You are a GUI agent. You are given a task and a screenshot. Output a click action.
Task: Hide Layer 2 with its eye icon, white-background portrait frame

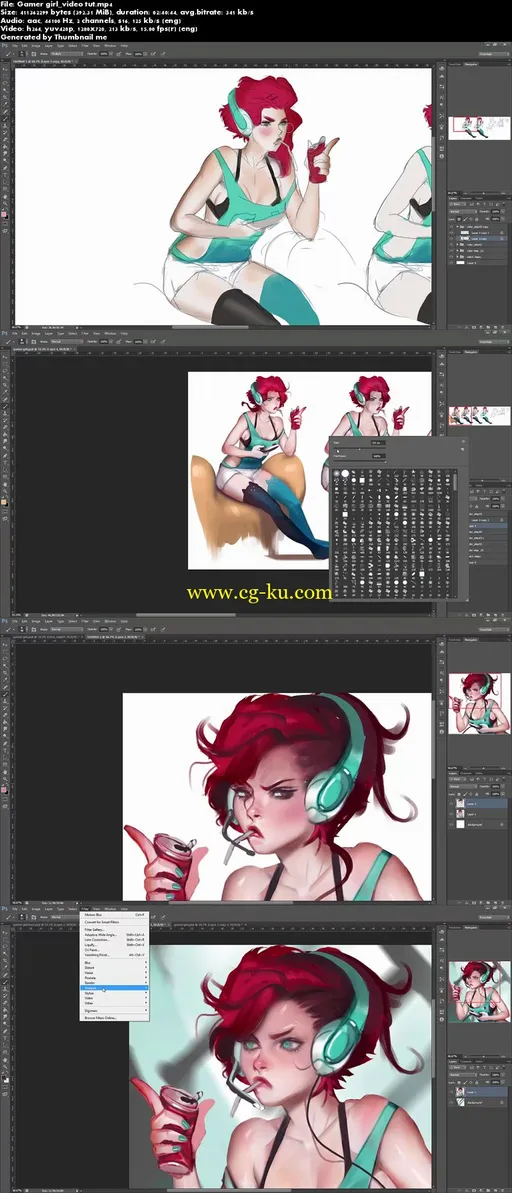point(451,803)
